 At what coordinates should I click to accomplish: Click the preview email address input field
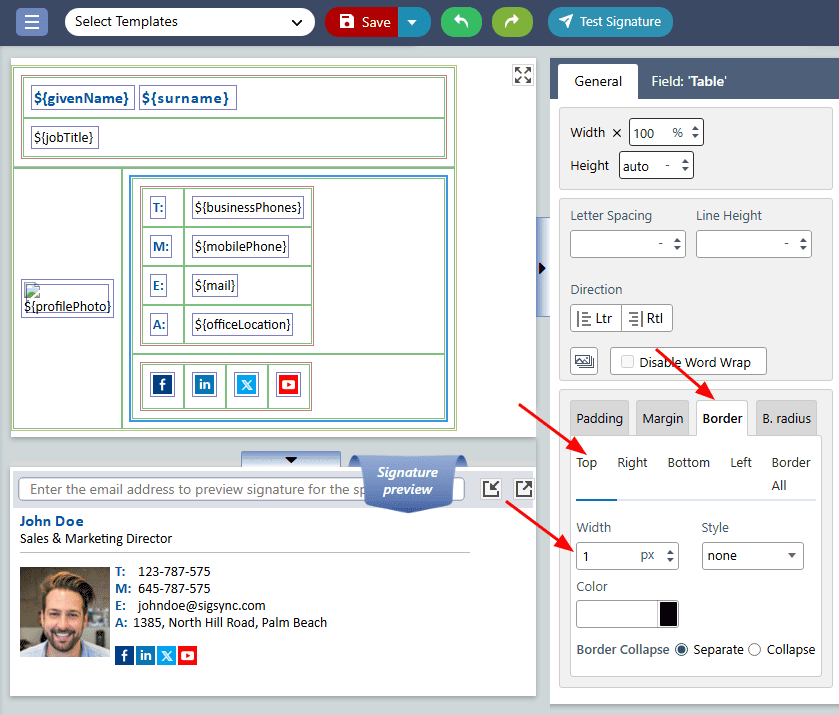[x=240, y=490]
